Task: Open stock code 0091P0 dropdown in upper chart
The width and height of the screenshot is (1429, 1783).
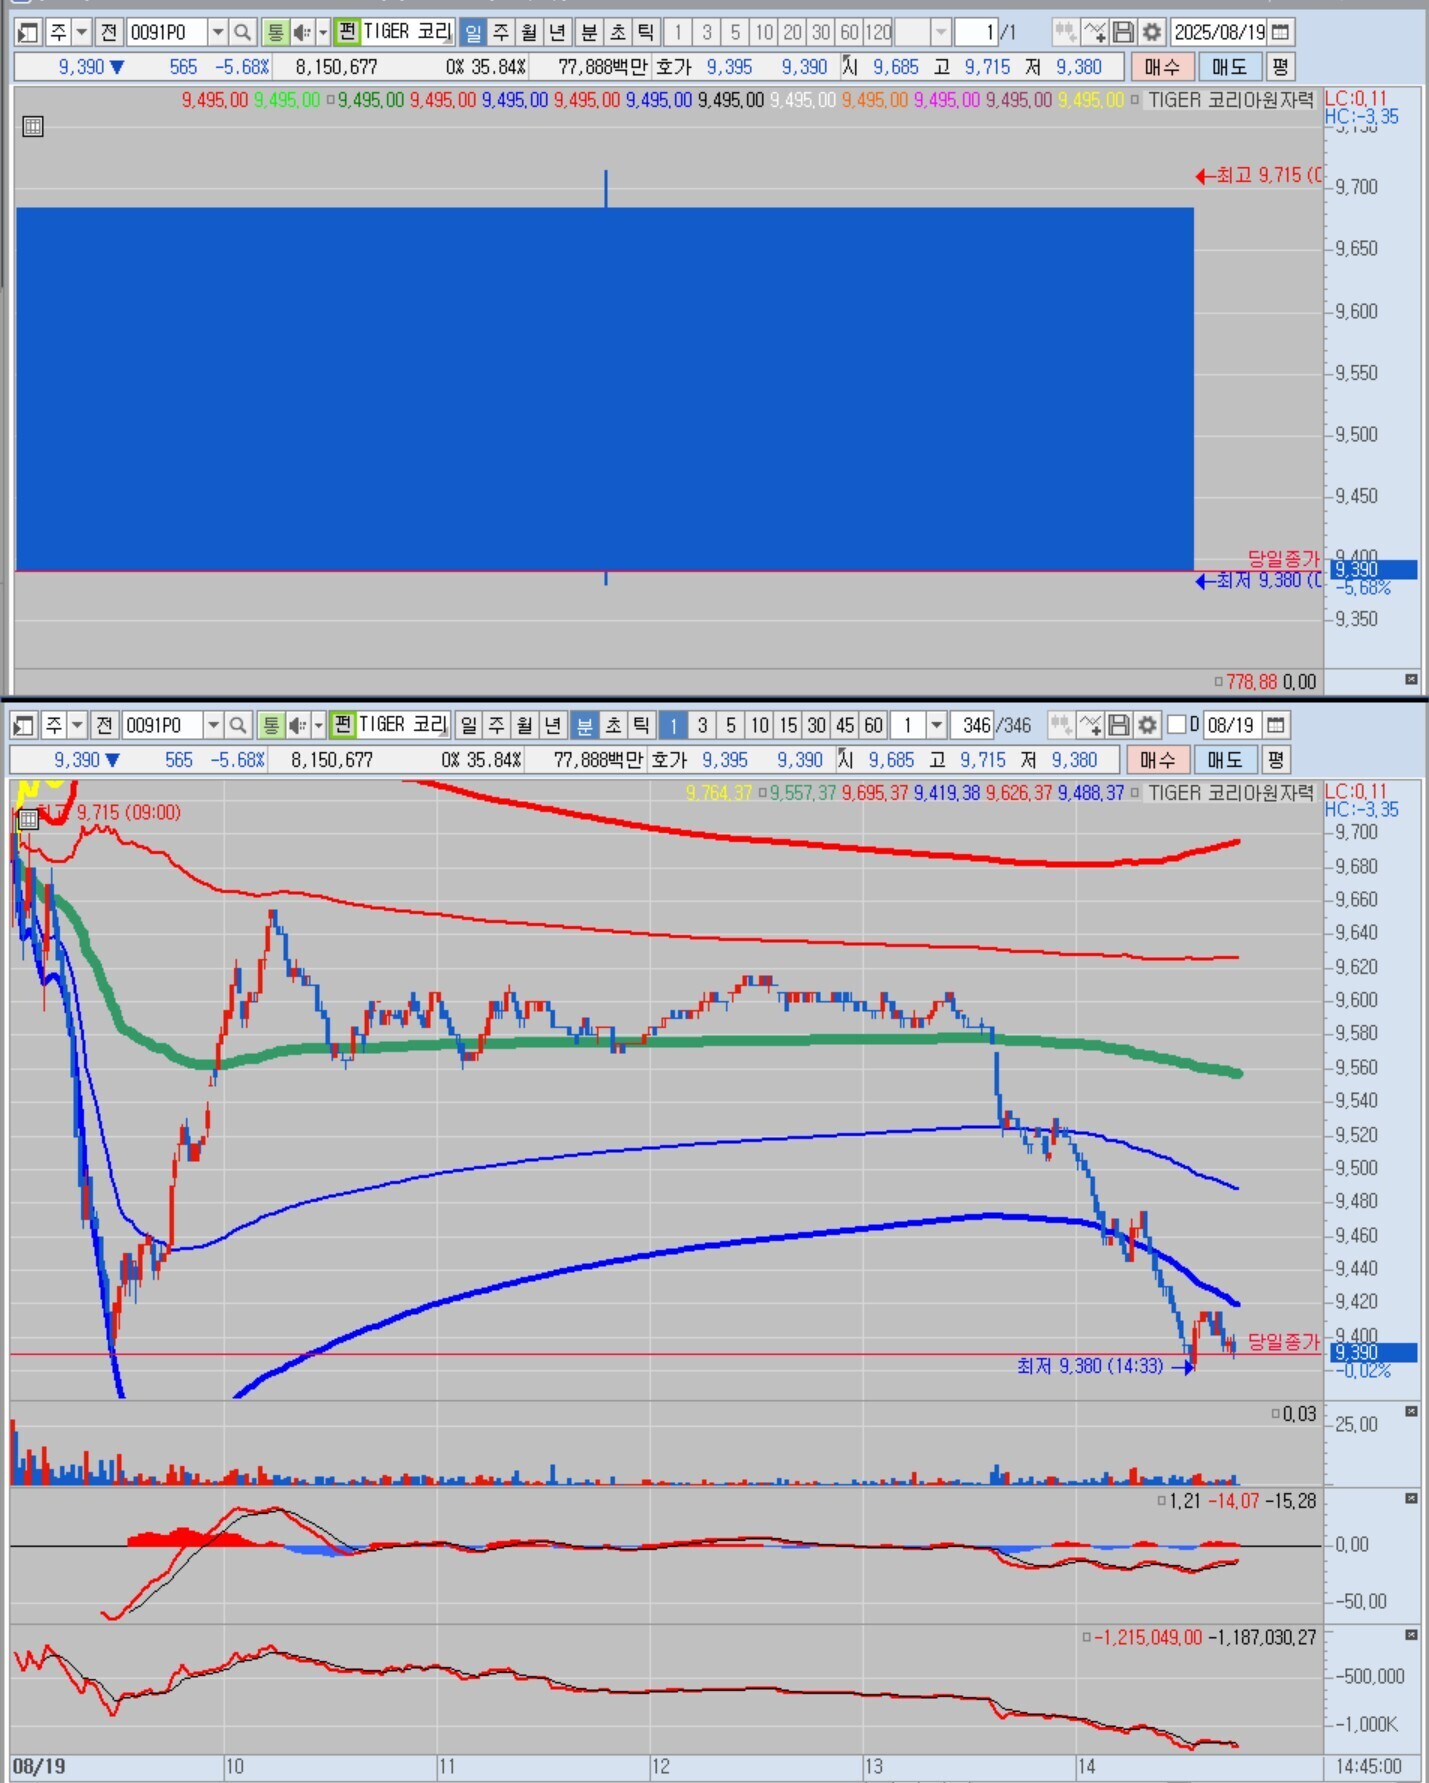Action: [x=217, y=32]
